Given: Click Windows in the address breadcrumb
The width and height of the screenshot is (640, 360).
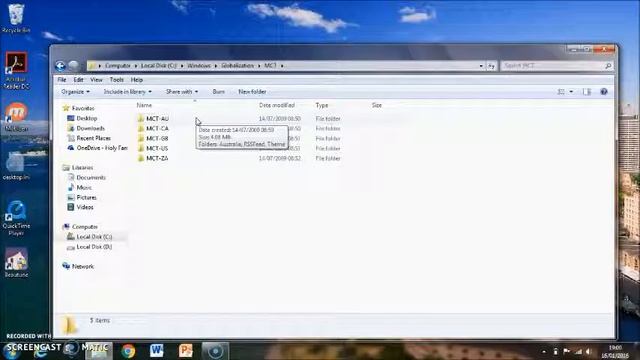Looking at the screenshot, I should click(199, 66).
